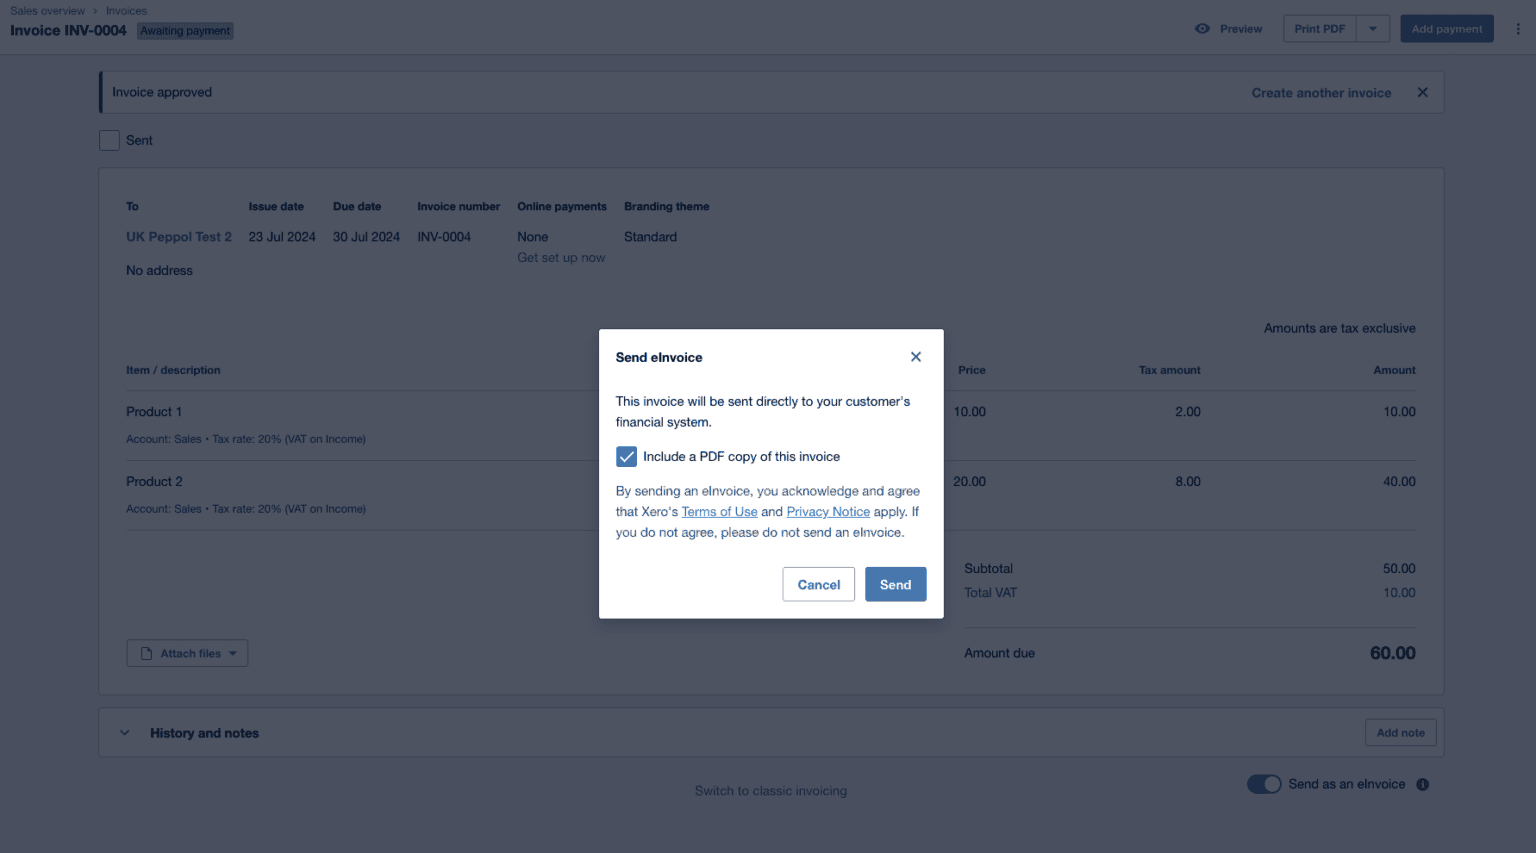Open the UK Peppol Test 2 contact
Viewport: 1536px width, 853px height.
pyautogui.click(x=179, y=237)
